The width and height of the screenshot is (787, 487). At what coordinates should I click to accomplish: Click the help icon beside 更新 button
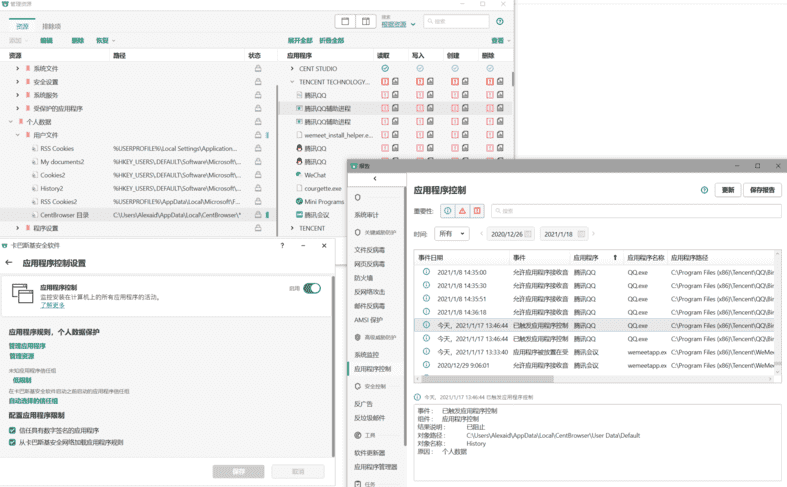[704, 190]
